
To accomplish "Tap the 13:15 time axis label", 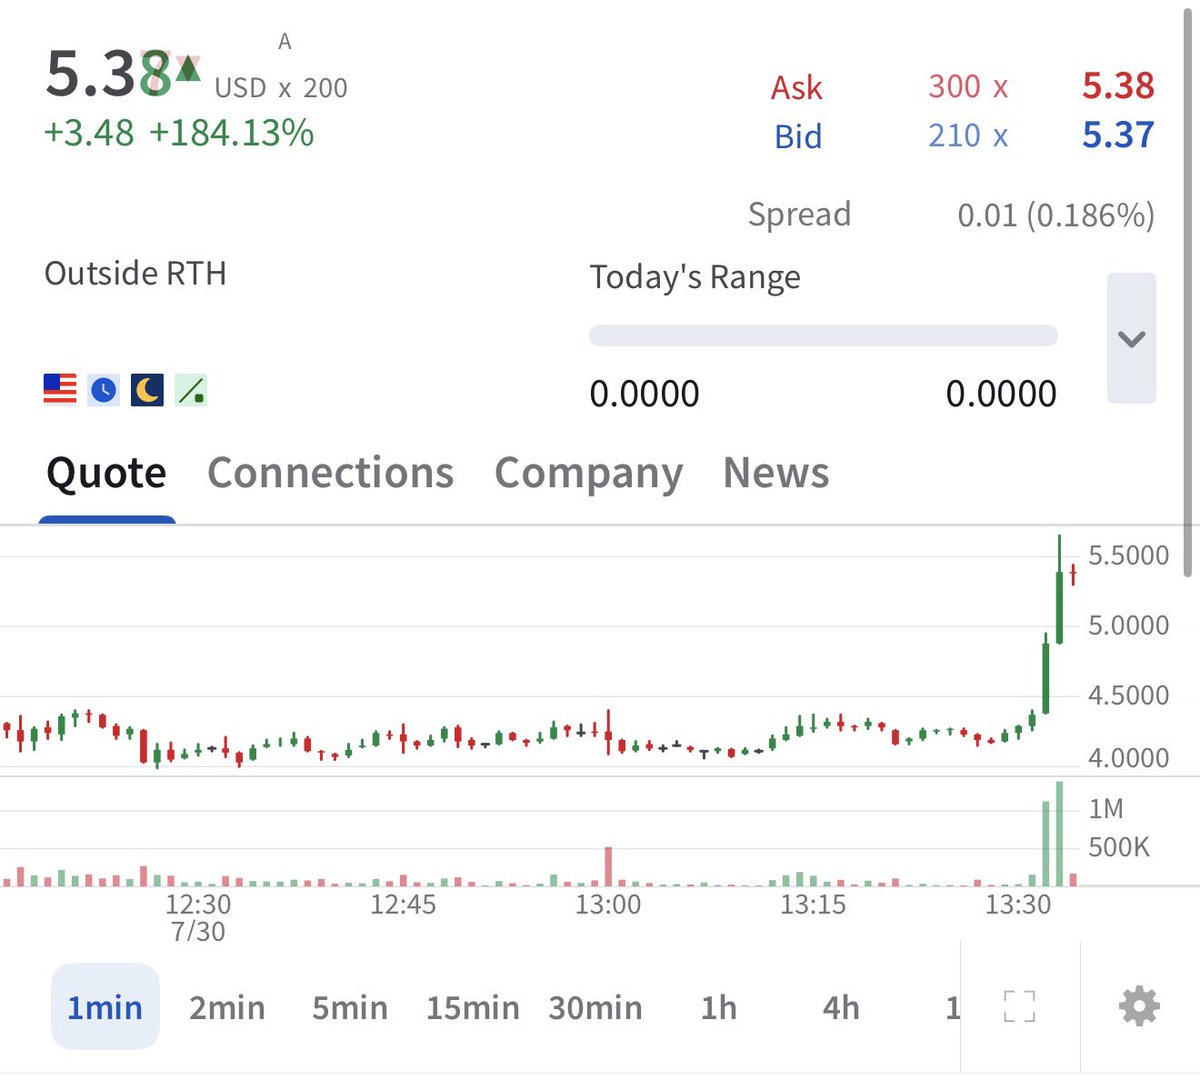I will coord(813,904).
